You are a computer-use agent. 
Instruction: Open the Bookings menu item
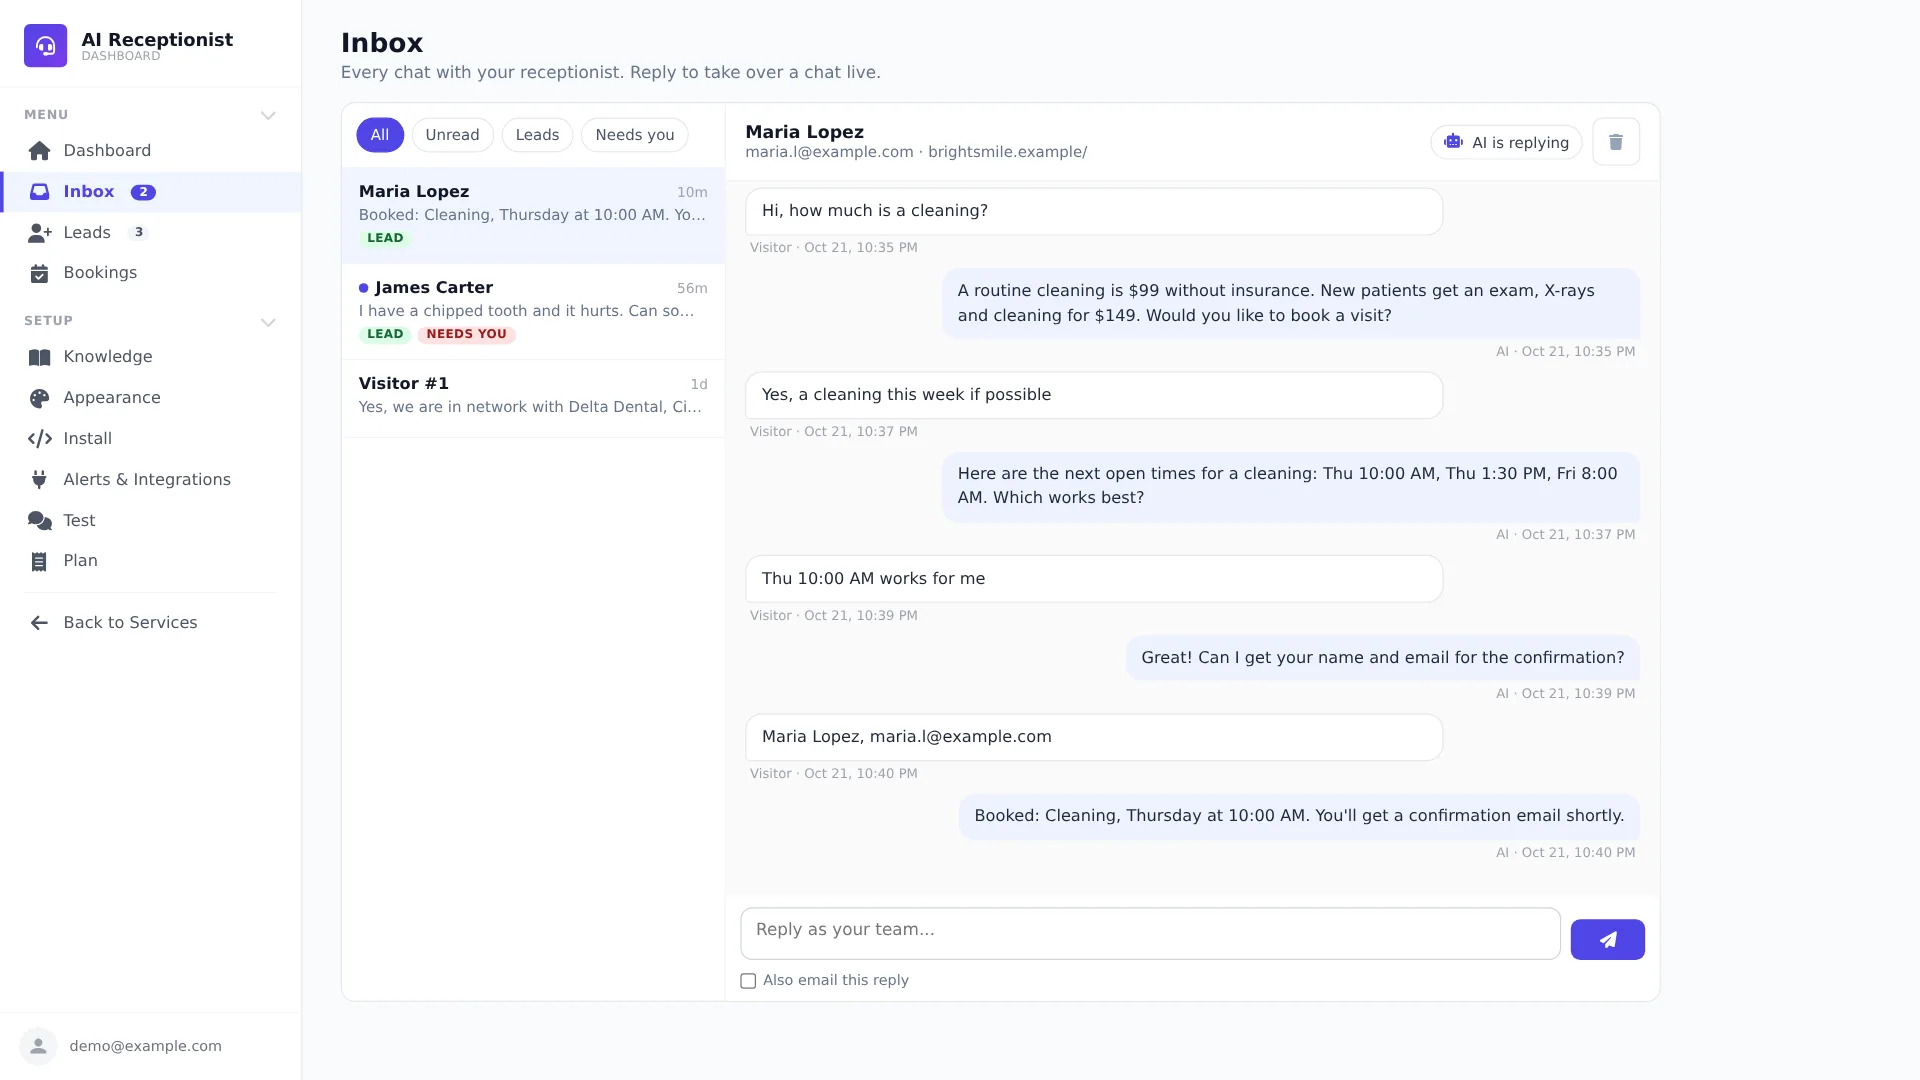150,273
